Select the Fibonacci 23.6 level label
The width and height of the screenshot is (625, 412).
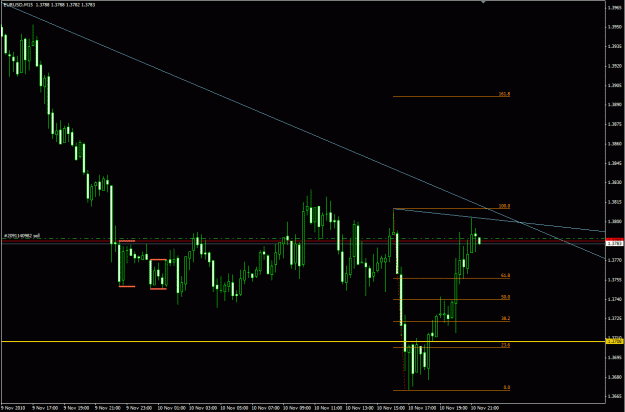pos(505,345)
